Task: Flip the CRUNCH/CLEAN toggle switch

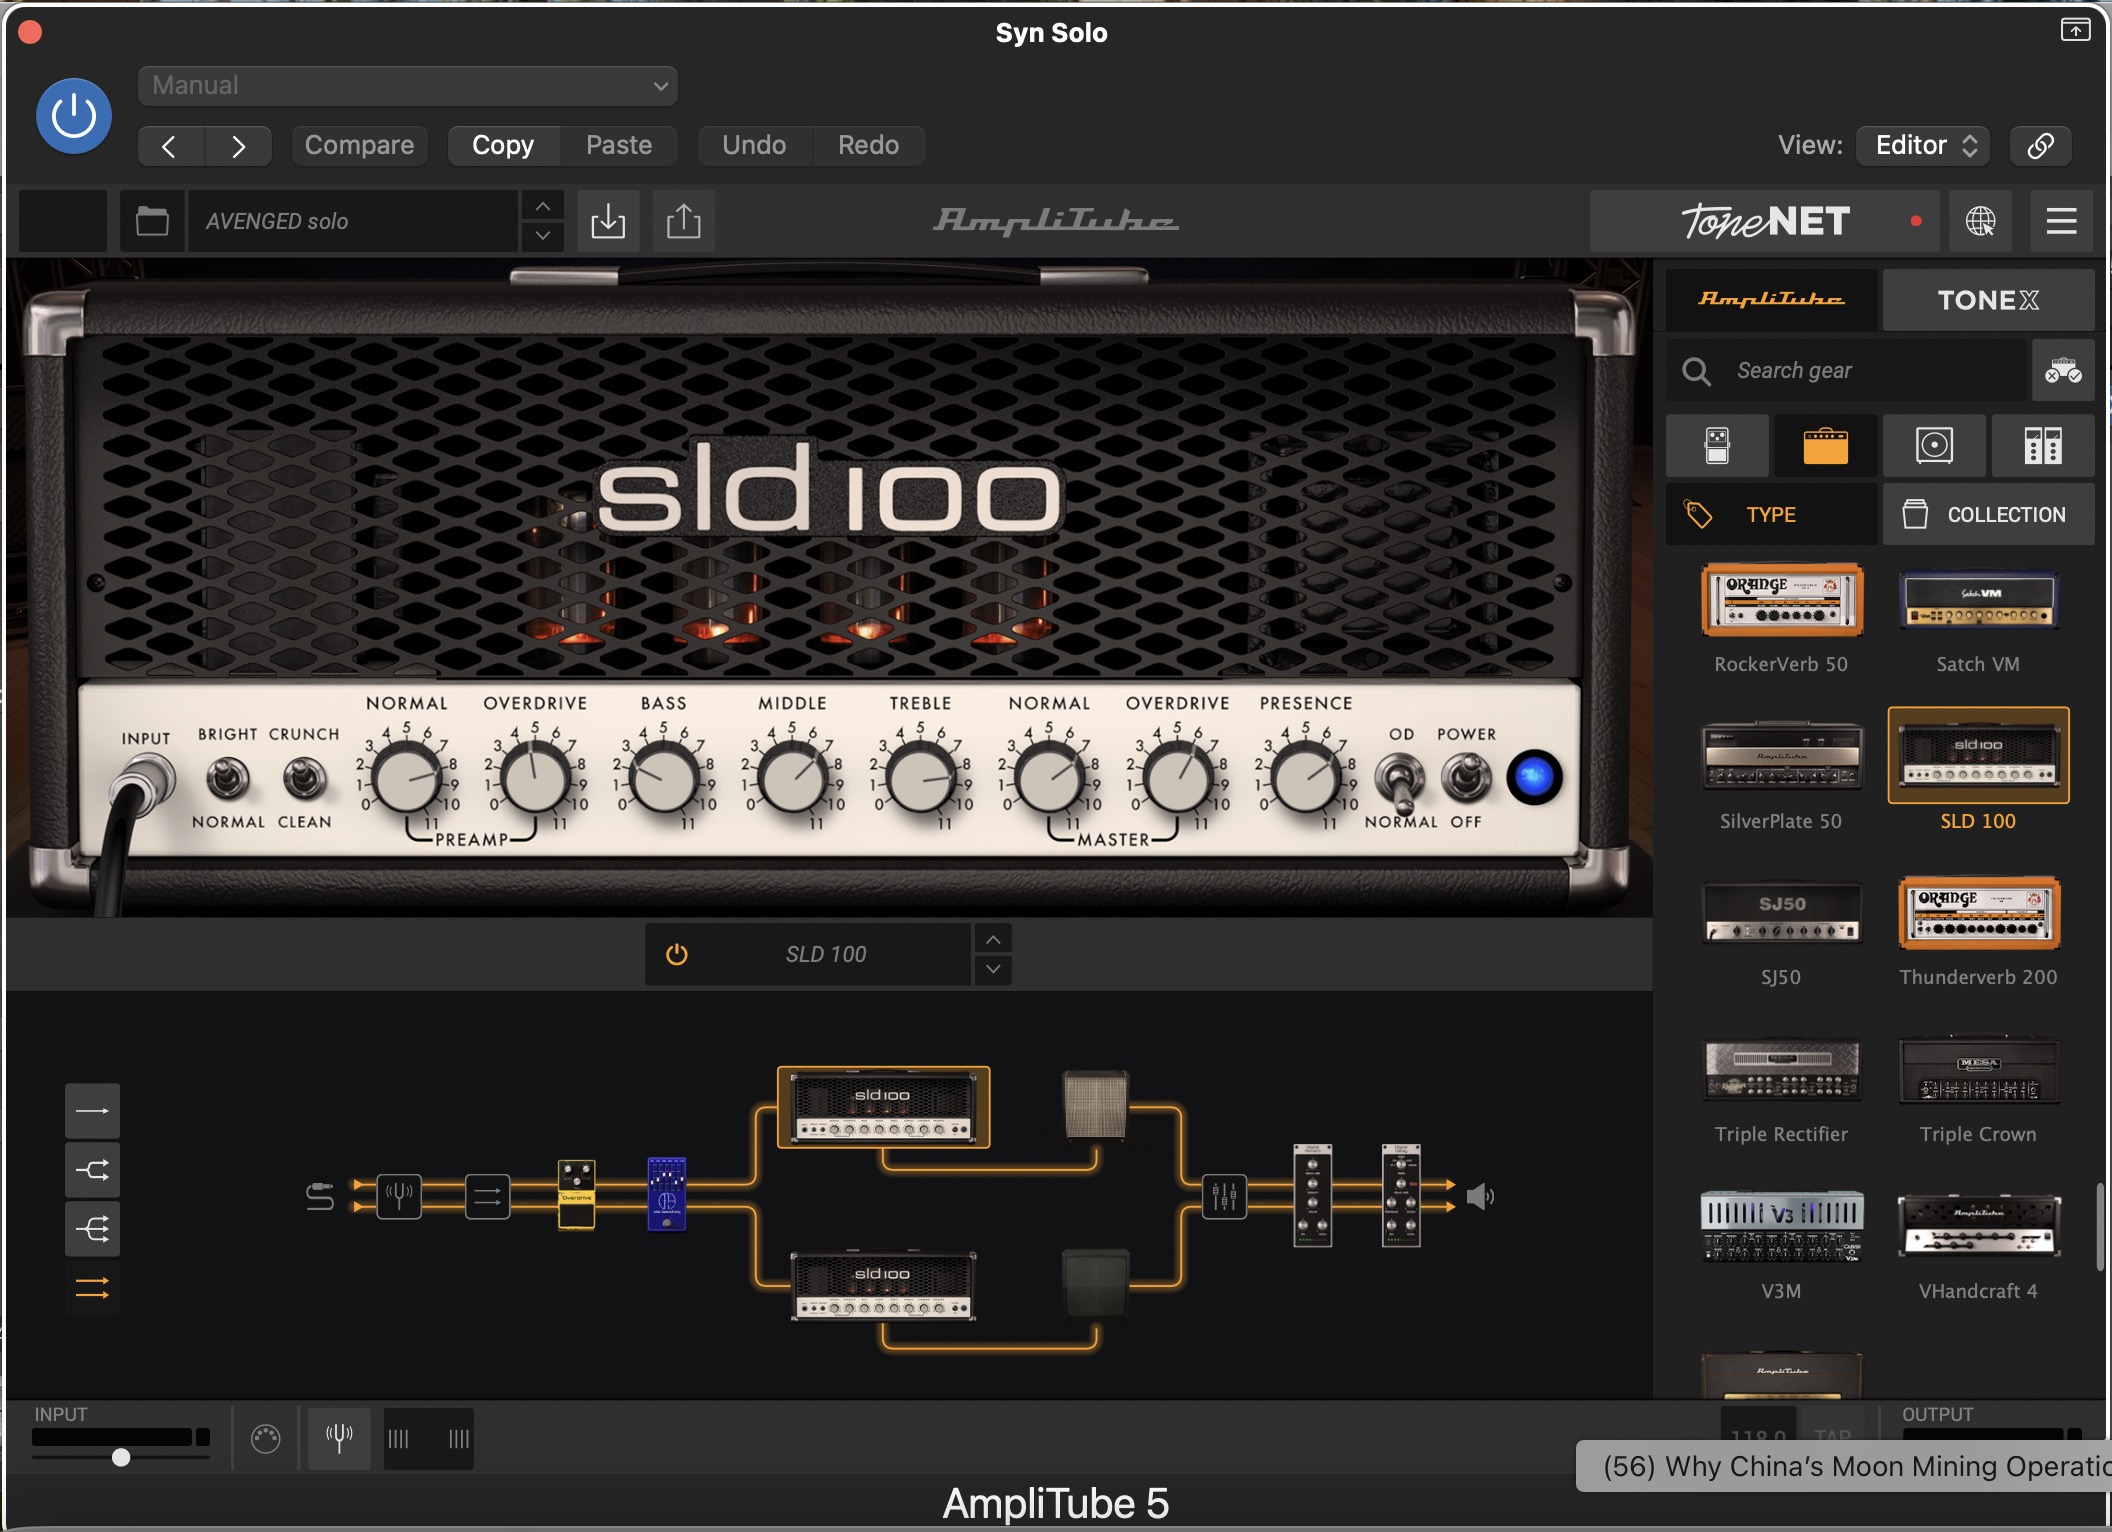Action: (x=304, y=778)
